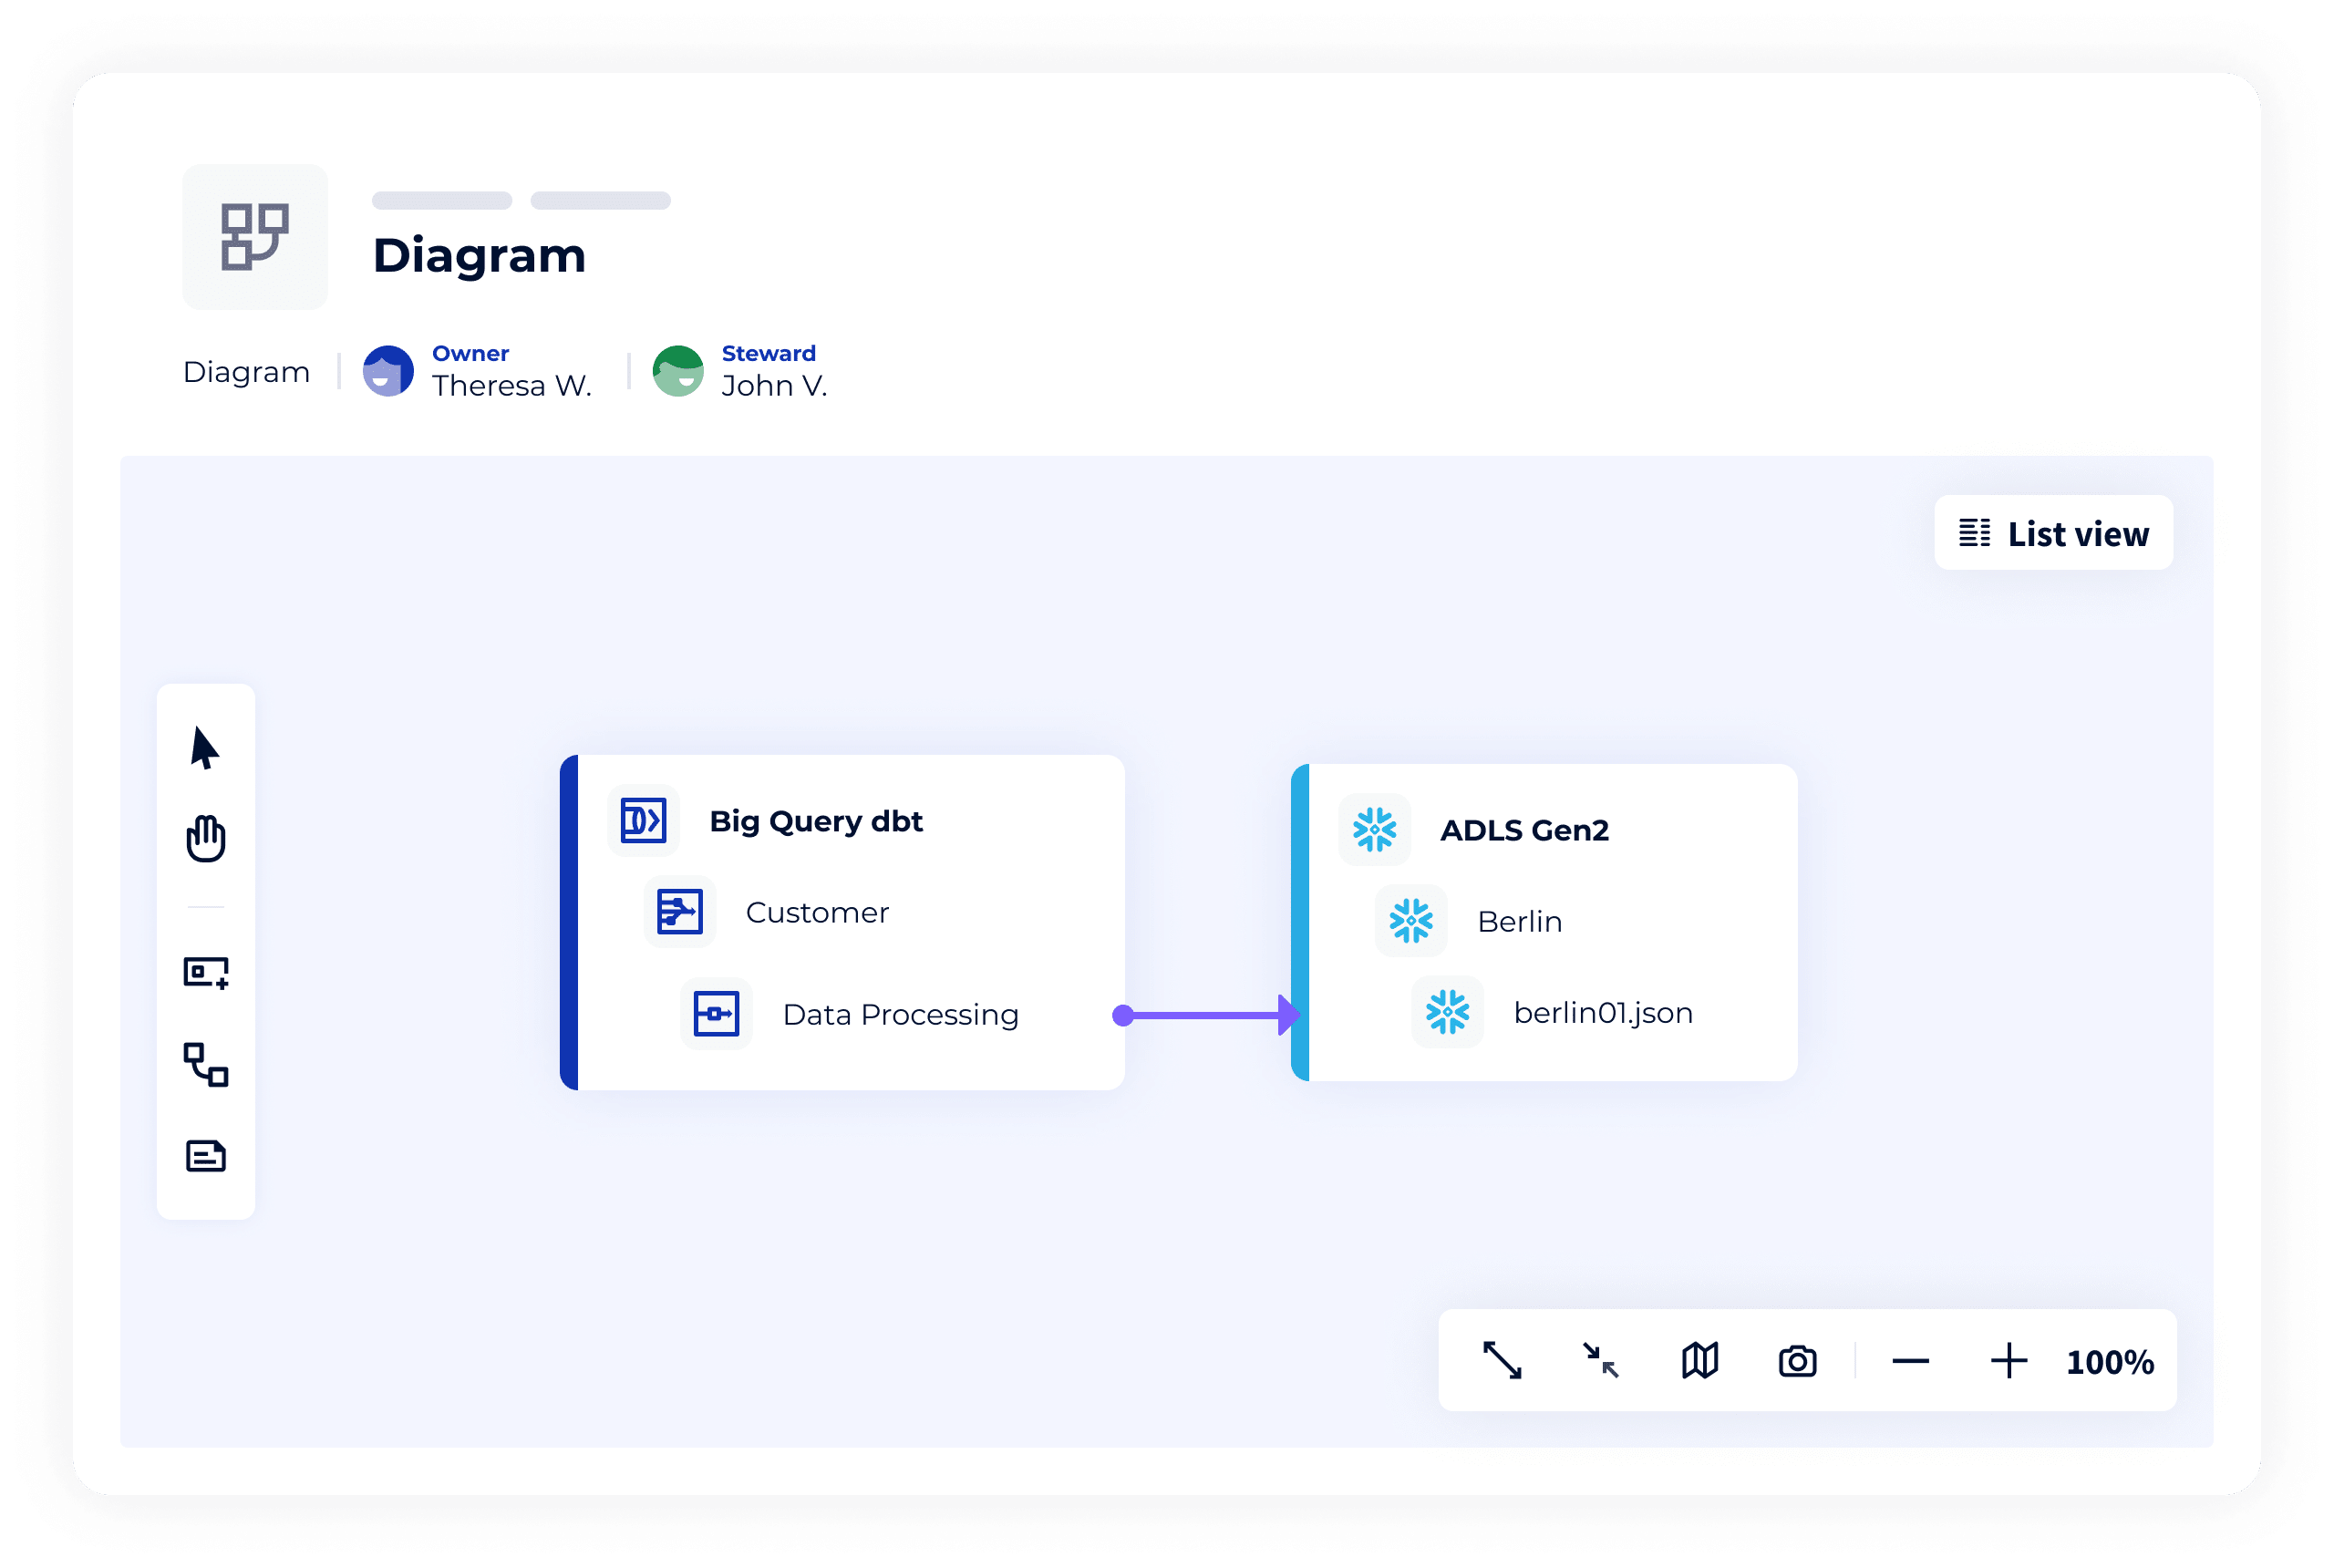Screen dimensions: 2334x1568
Task: Select the berlin01.json row label
Action: coord(1603,1013)
